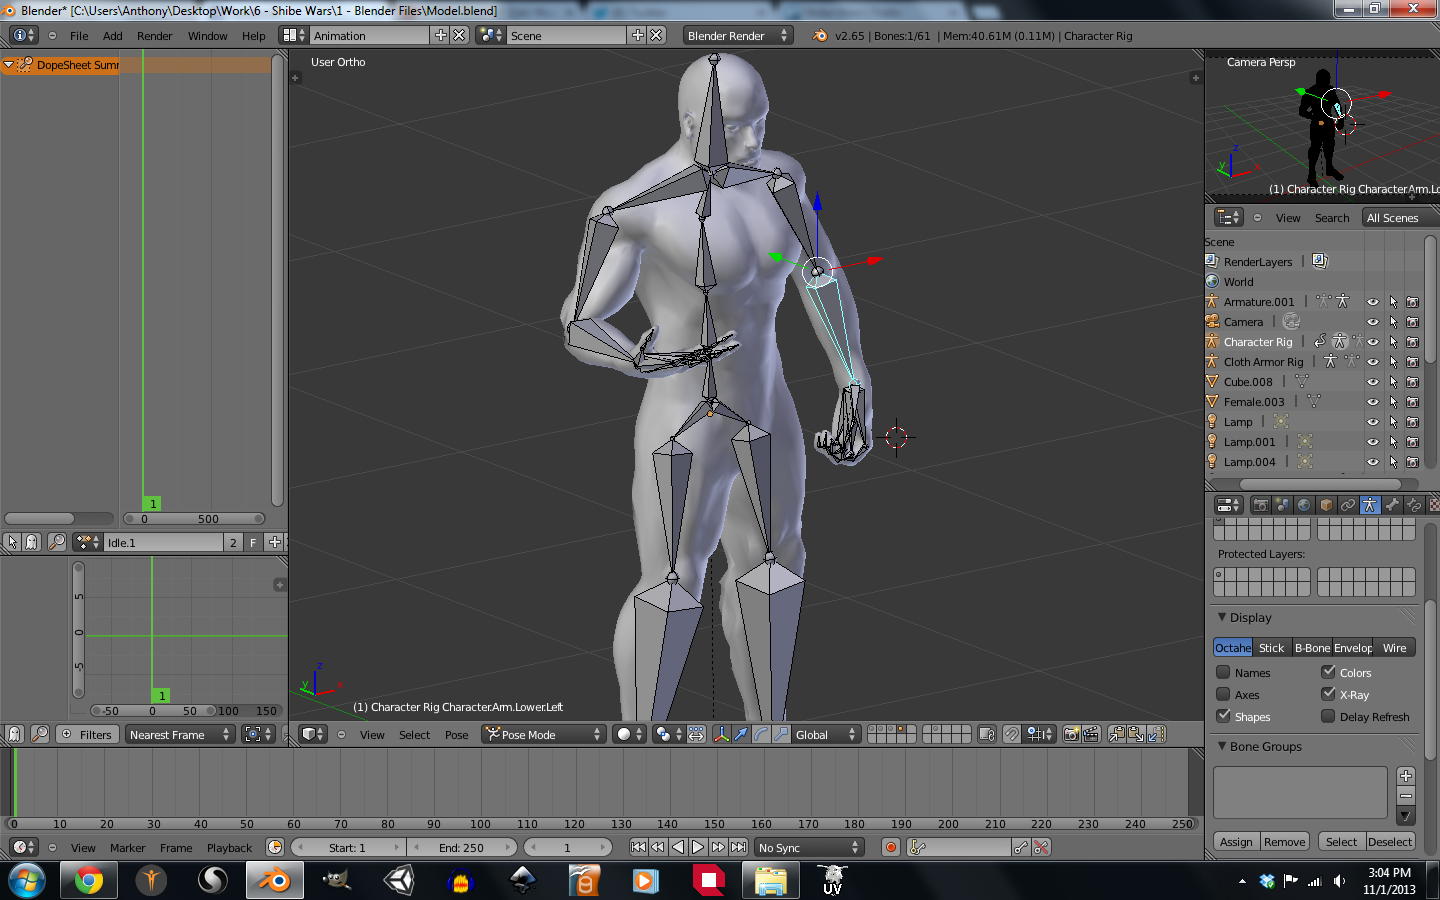
Task: Click the Stick display type button
Action: coord(1272,648)
